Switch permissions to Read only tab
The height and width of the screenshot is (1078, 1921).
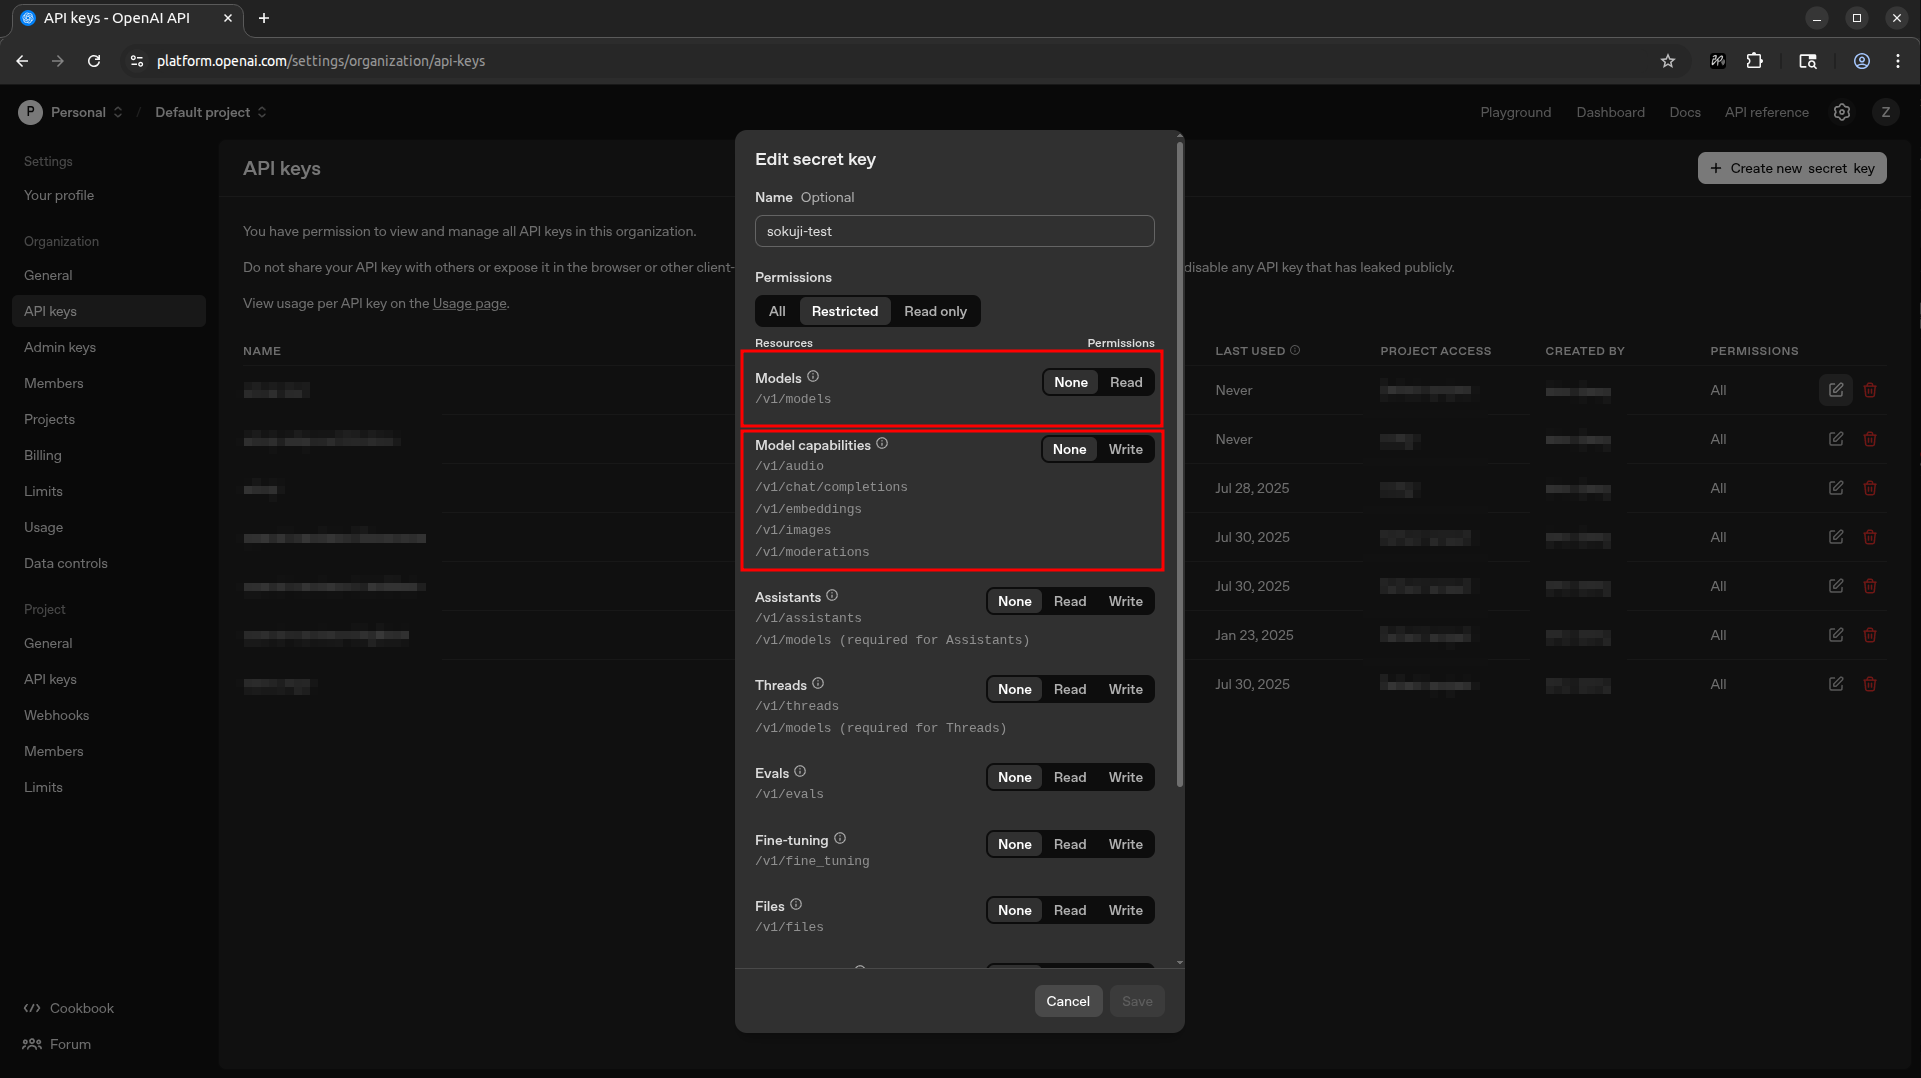pyautogui.click(x=935, y=311)
